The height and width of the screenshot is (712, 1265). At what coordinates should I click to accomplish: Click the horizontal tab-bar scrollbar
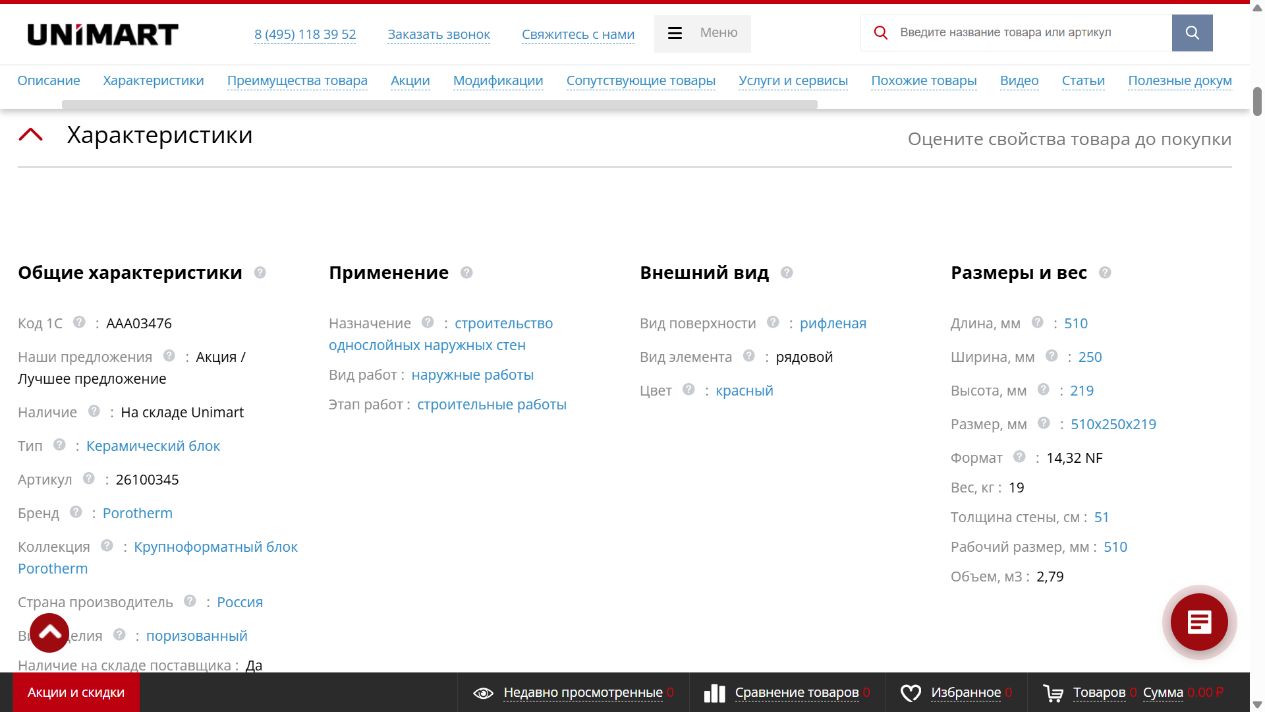(x=440, y=104)
